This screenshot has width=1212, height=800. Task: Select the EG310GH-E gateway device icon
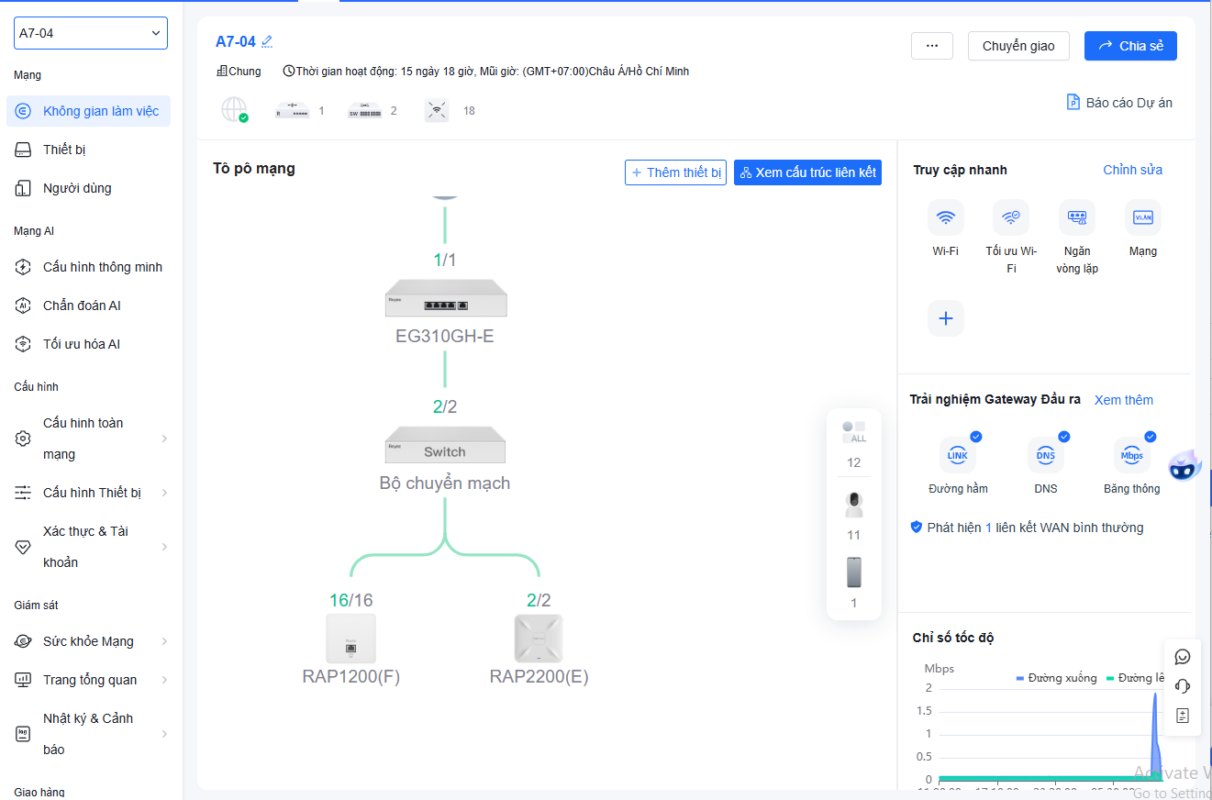(445, 299)
